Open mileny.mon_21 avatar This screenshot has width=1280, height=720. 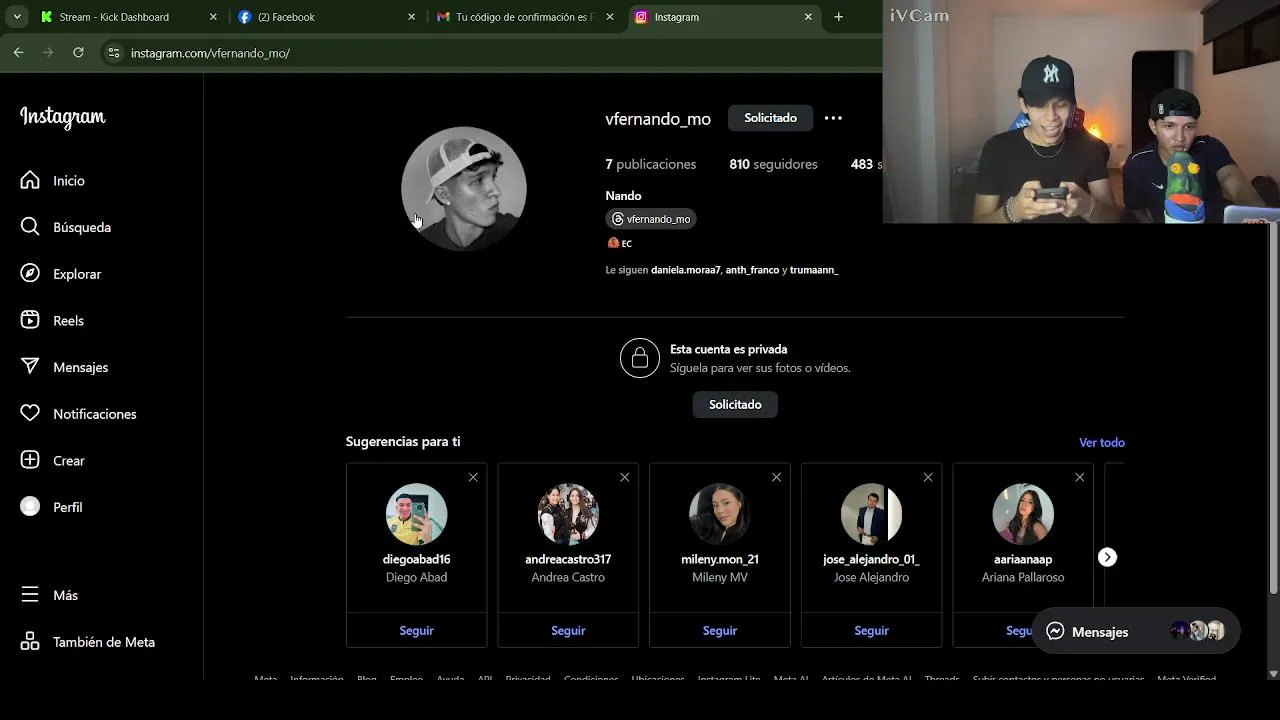coord(720,514)
